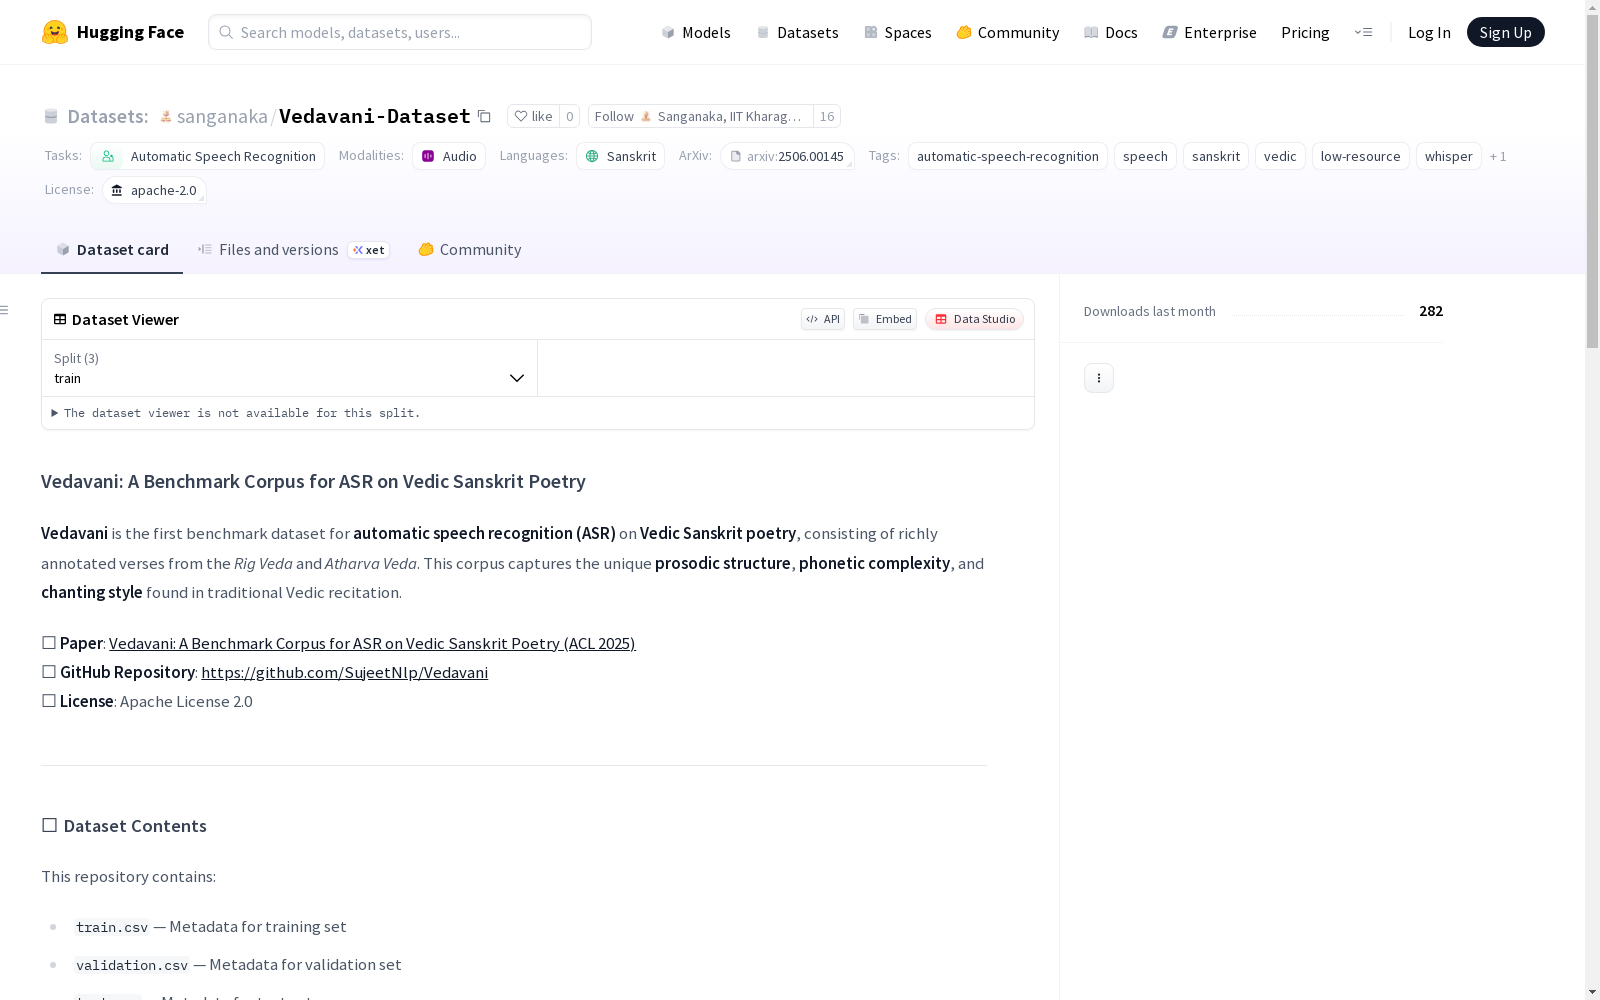Viewport: 1600px width, 1000px height.
Task: Open the Files and versions tab
Action: [293, 250]
